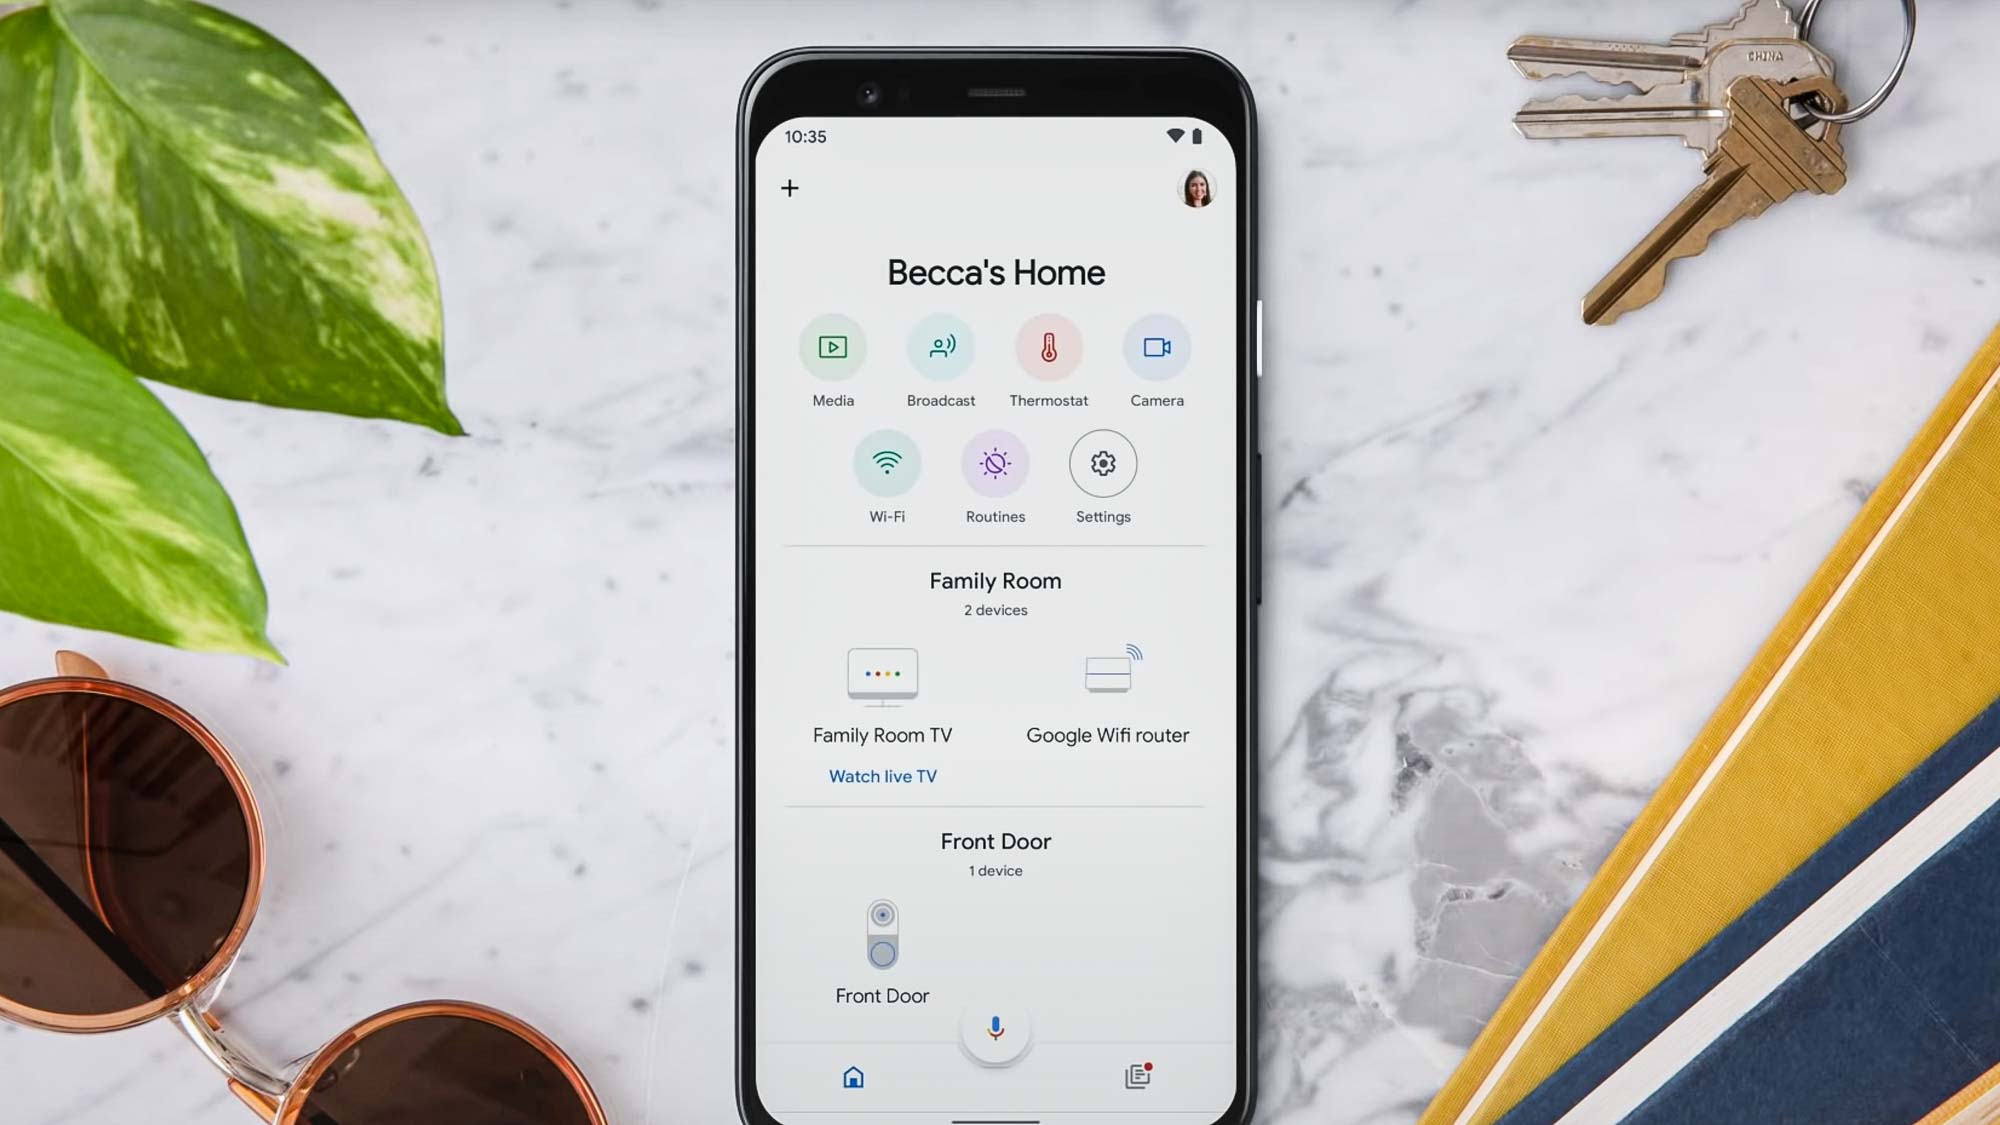Toggle Family Room TV on/off
The height and width of the screenshot is (1125, 2000).
[880, 674]
